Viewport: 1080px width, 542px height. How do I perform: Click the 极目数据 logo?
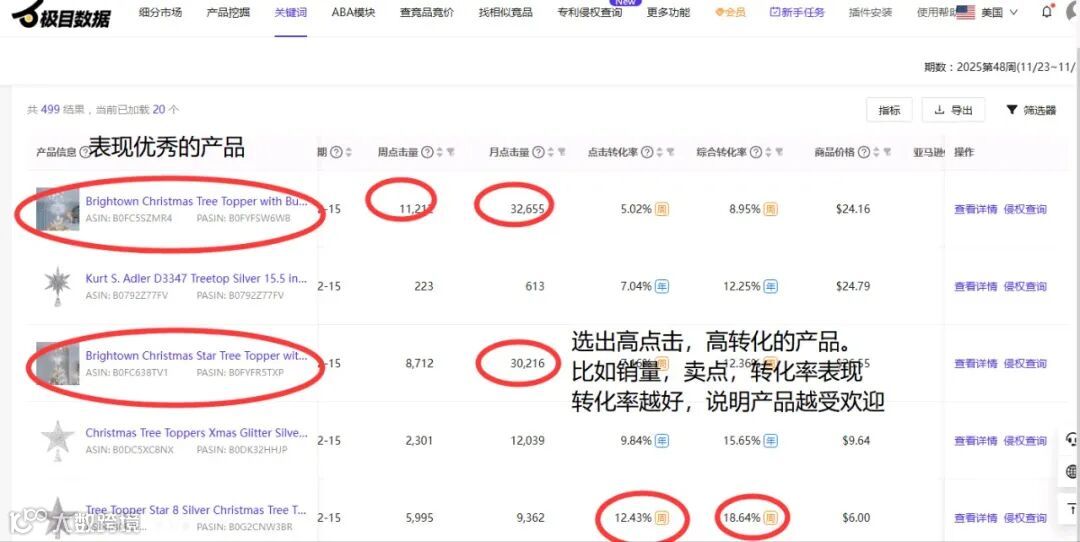61,14
